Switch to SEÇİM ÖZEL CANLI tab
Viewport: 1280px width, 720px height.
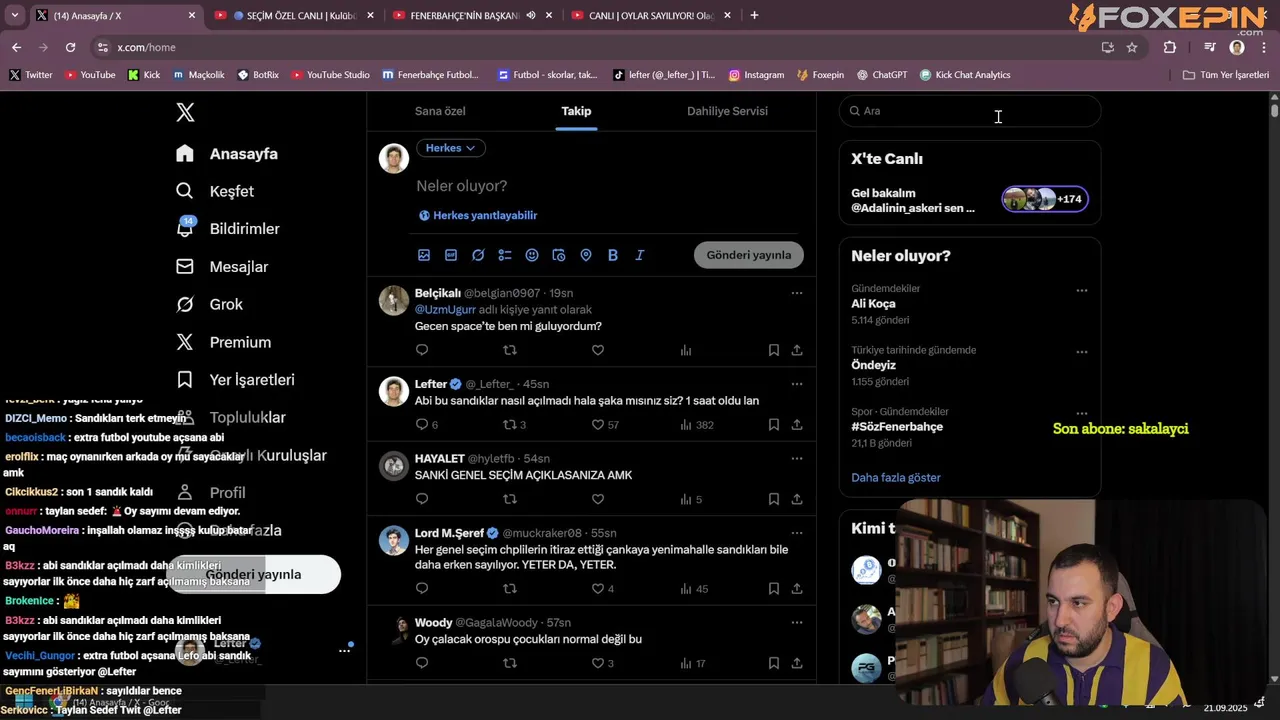click(x=295, y=16)
